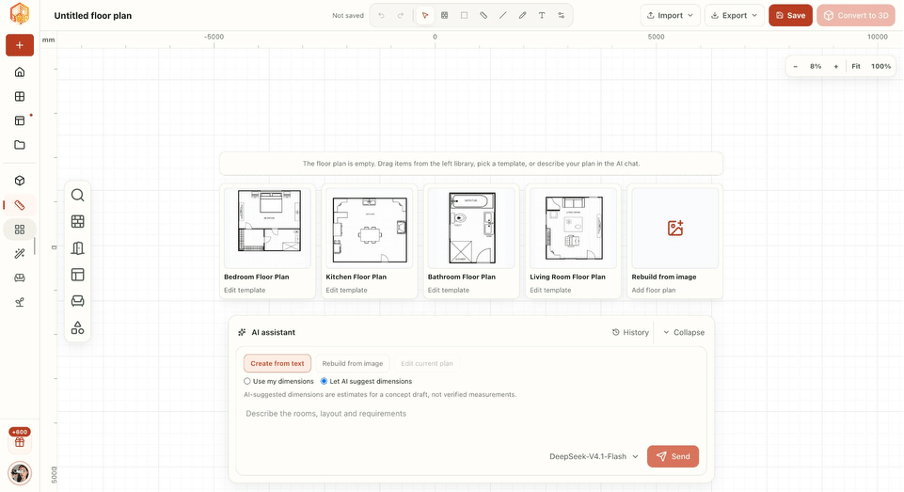
Task: Open the plant sprout sidebar icon
Action: pyautogui.click(x=20, y=302)
